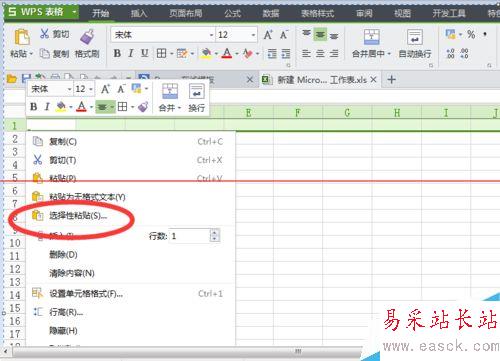This screenshot has height=361, width=500.
Task: Choose 剪切(T) in context menu
Action: click(x=131, y=160)
